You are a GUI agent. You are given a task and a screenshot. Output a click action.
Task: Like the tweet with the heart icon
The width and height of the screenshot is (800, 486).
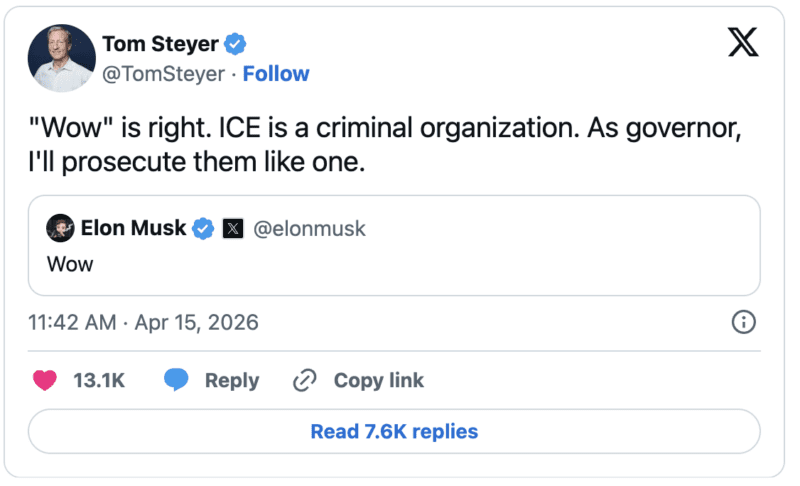pos(45,380)
